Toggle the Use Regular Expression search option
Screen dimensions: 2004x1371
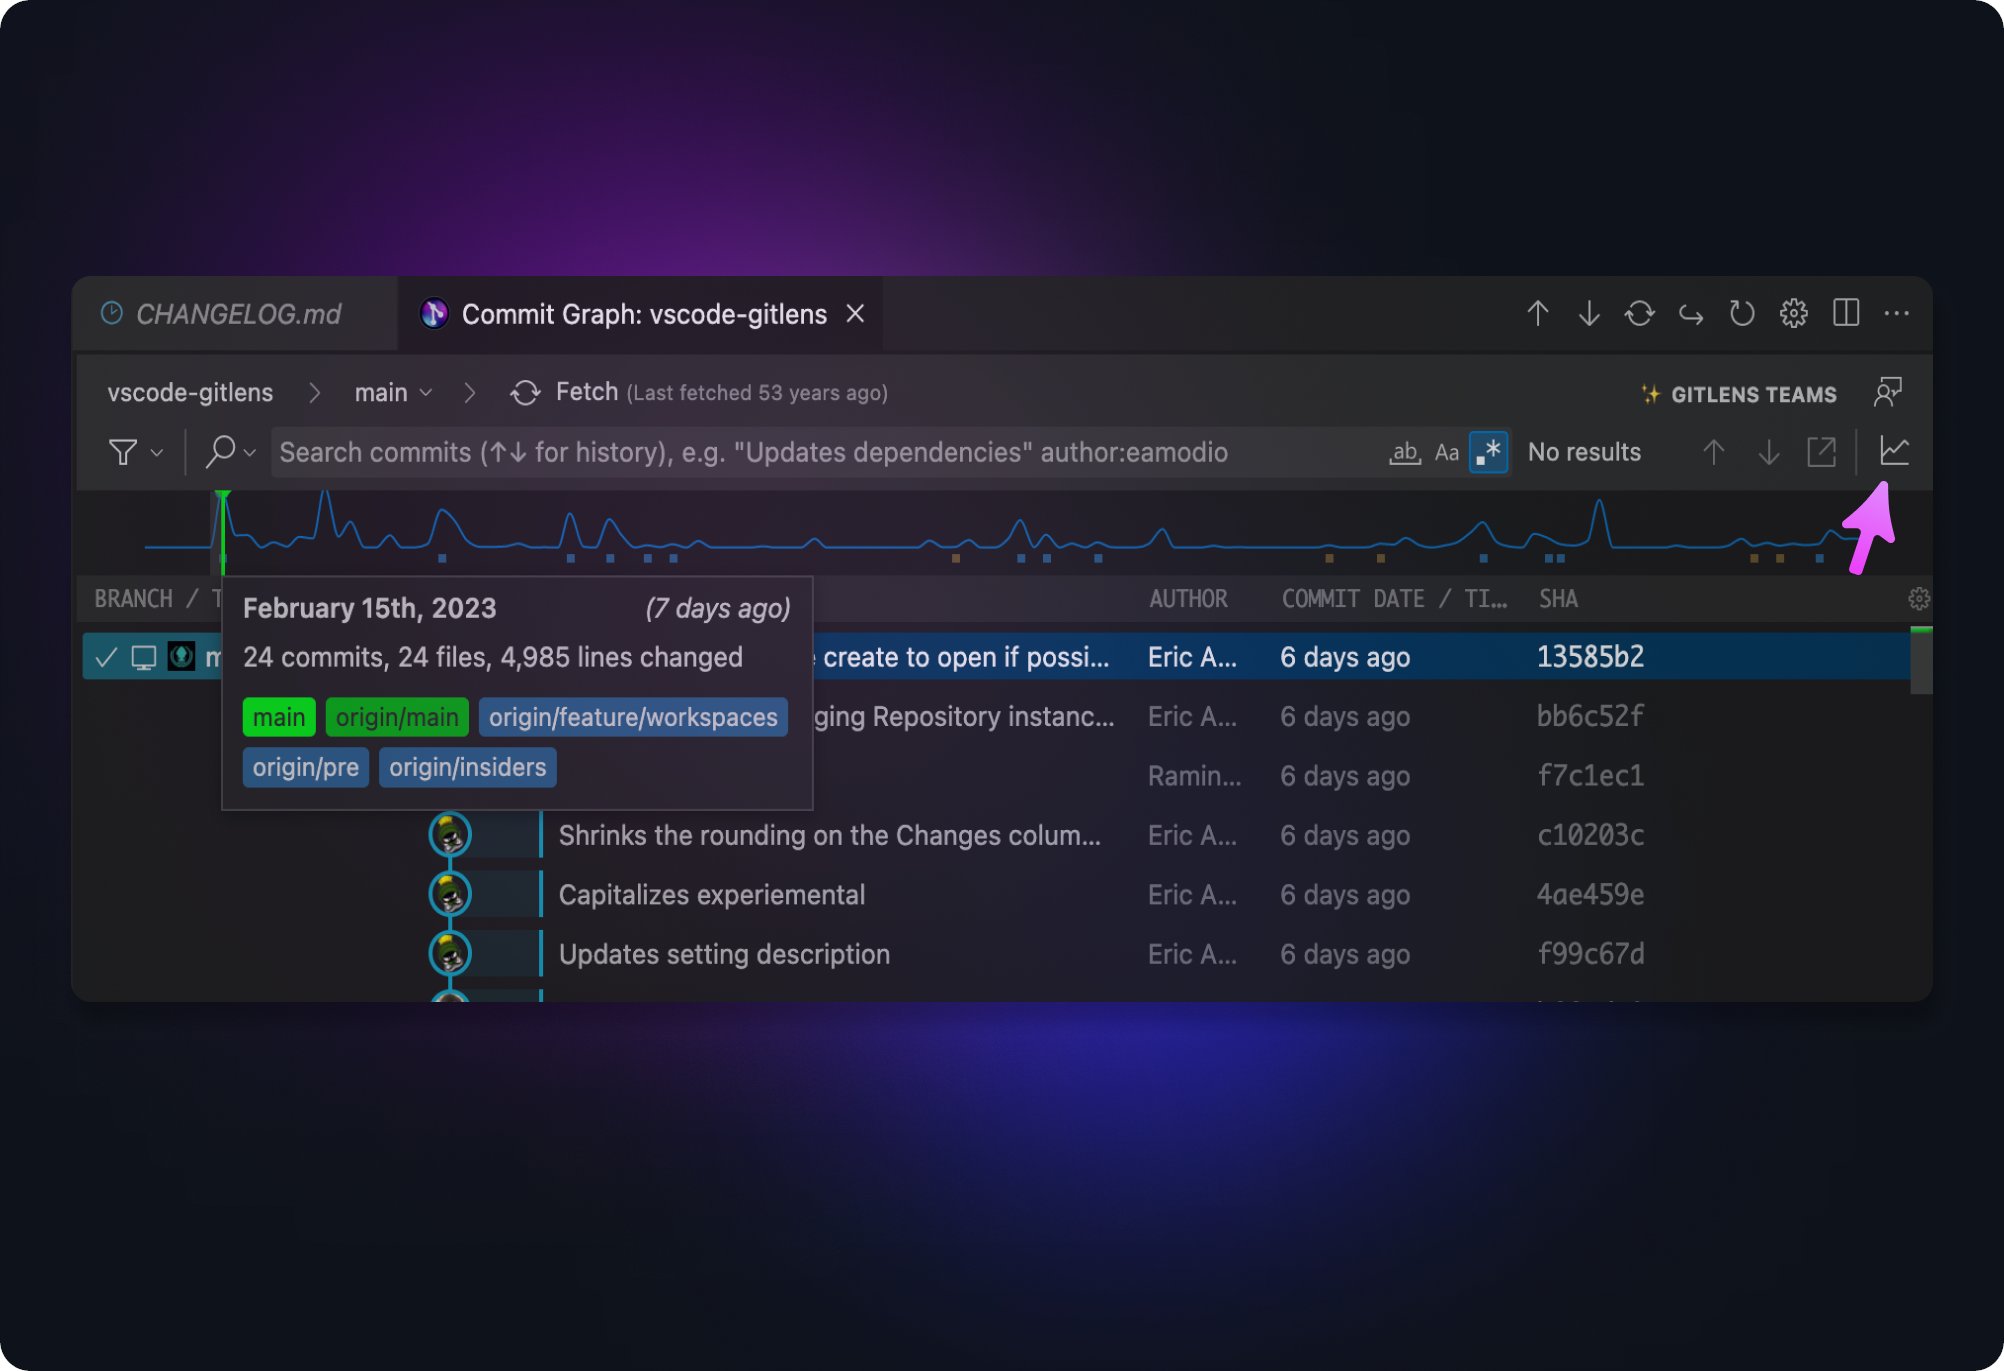[1488, 452]
